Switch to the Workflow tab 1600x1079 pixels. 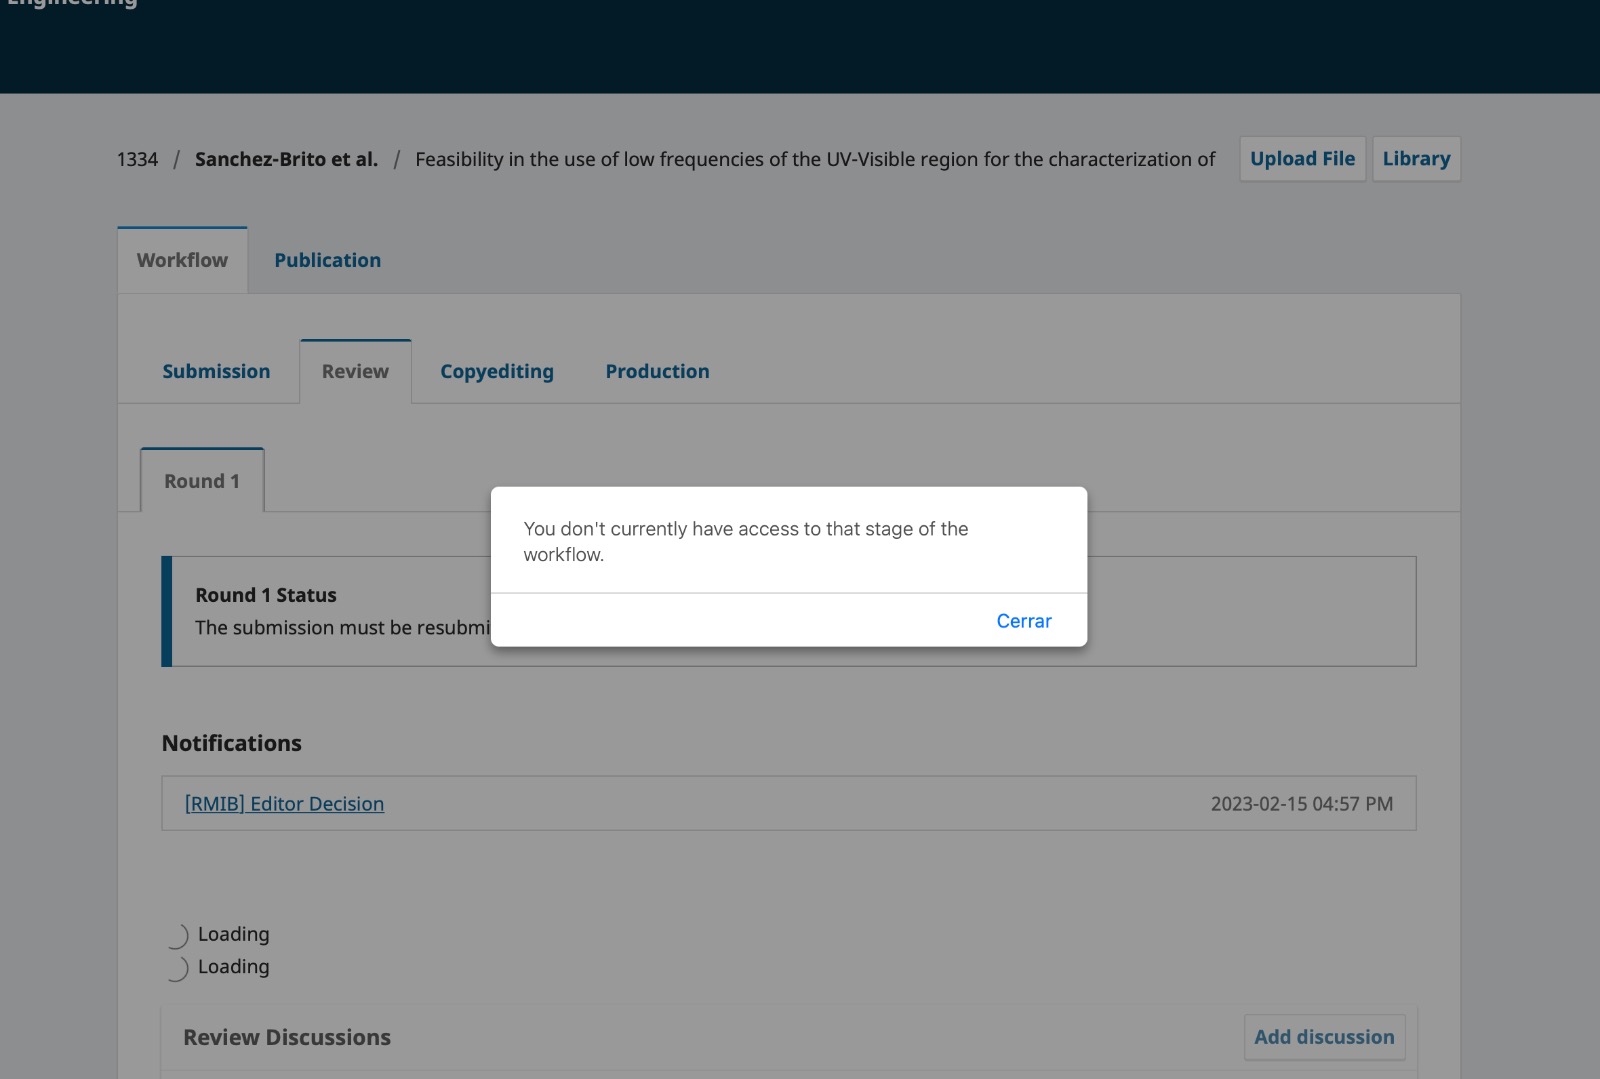[182, 260]
